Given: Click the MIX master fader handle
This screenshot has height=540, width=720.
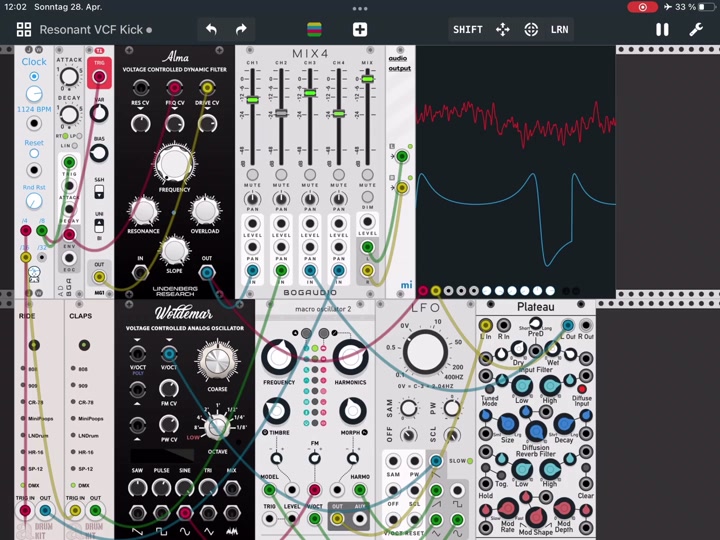Looking at the screenshot, I should tap(367, 79).
